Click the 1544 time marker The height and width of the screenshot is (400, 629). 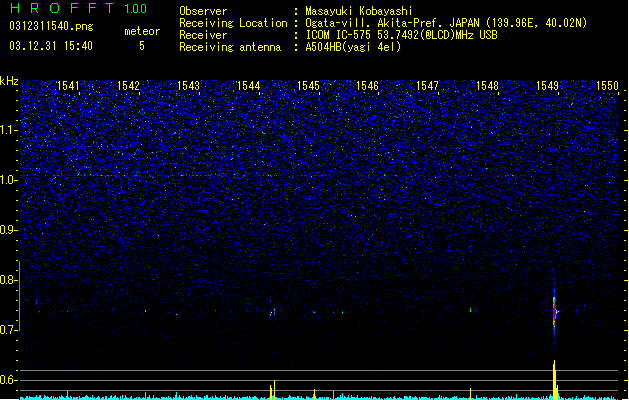(x=248, y=86)
